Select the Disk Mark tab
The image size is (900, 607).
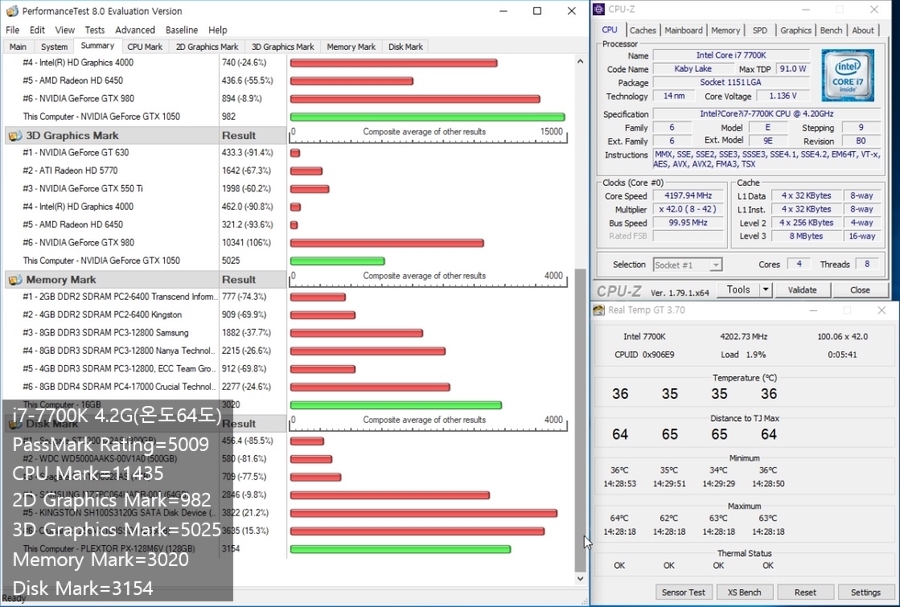coord(405,47)
